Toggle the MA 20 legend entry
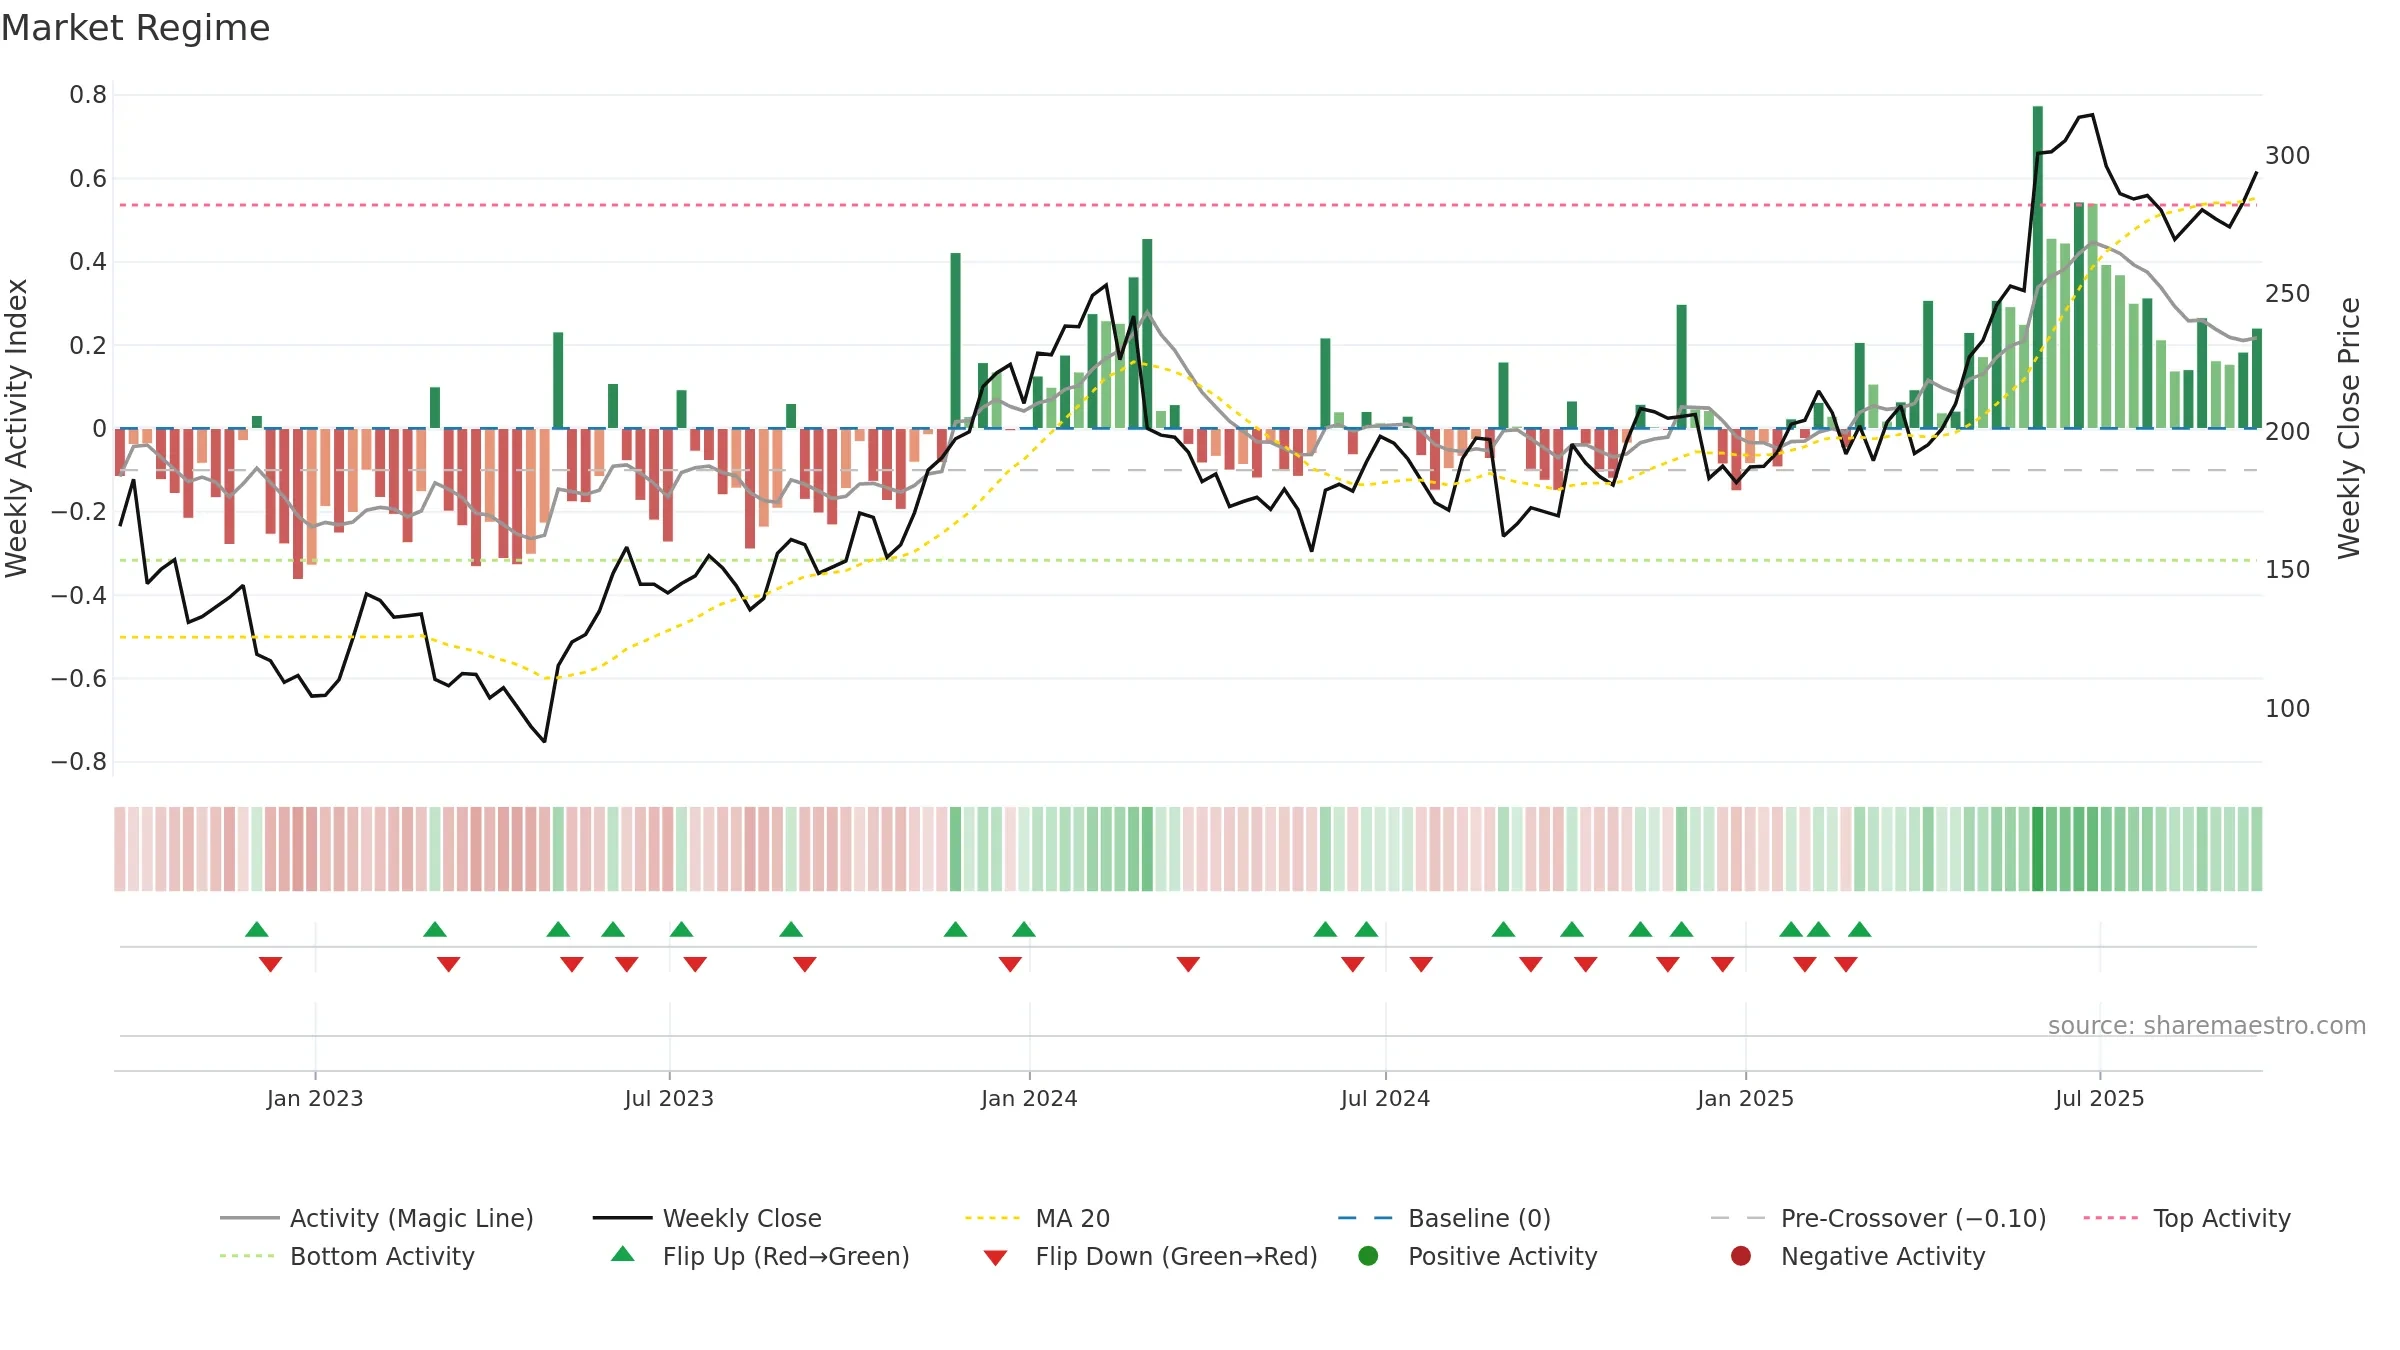2400x1350 pixels. 1037,1218
